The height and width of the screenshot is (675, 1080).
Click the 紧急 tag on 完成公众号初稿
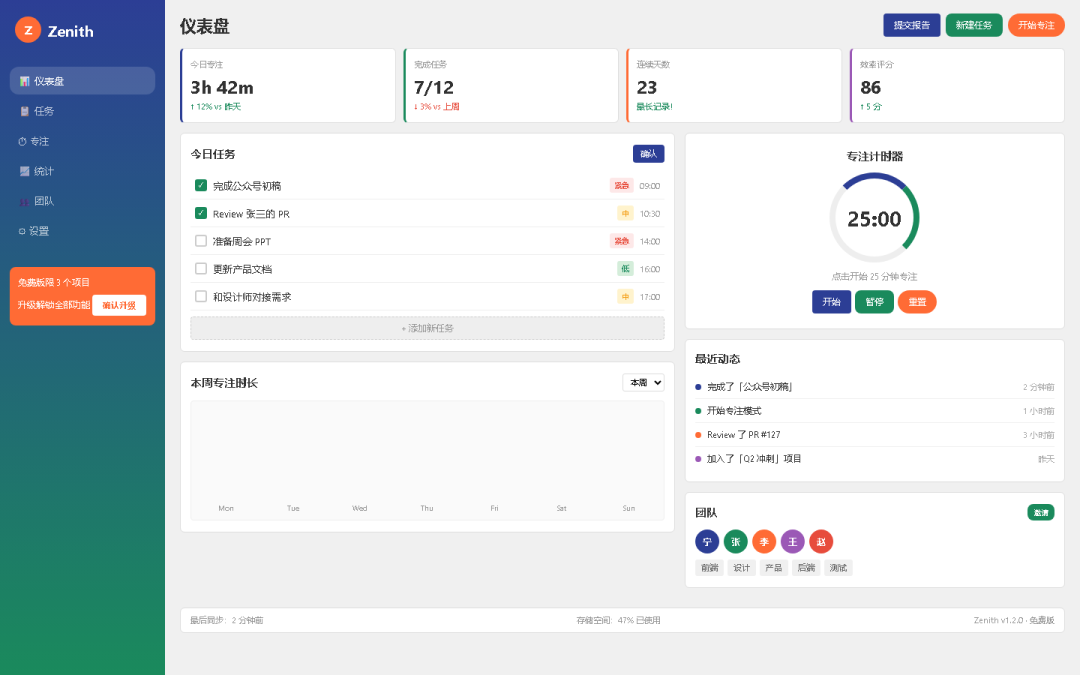[x=621, y=185]
